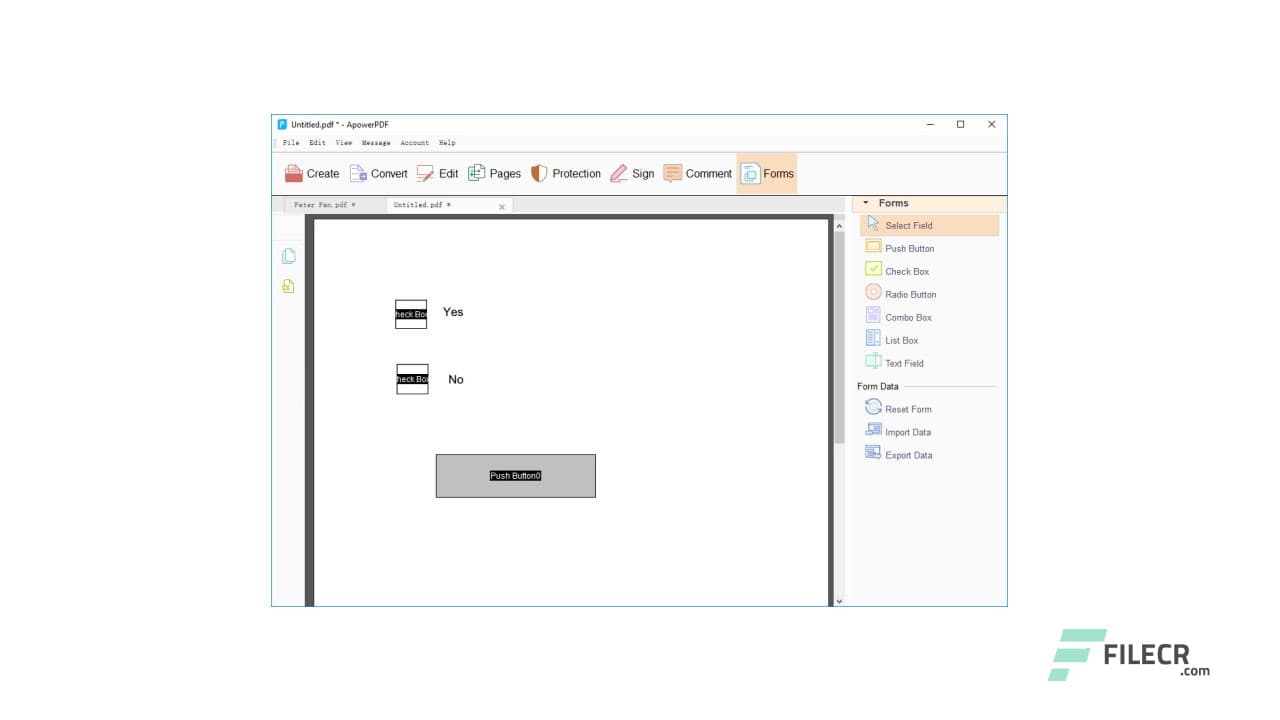1280x720 pixels.
Task: Click Push Button0 on the form
Action: pos(515,475)
